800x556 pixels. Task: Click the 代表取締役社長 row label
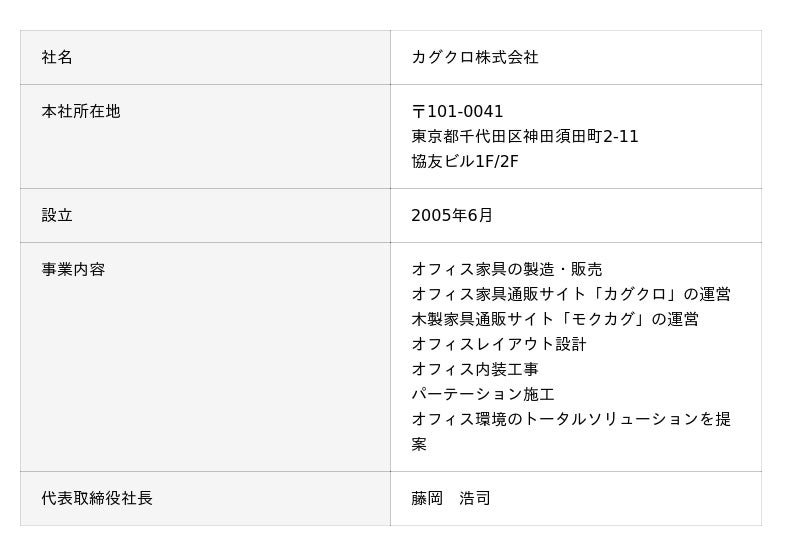point(97,499)
